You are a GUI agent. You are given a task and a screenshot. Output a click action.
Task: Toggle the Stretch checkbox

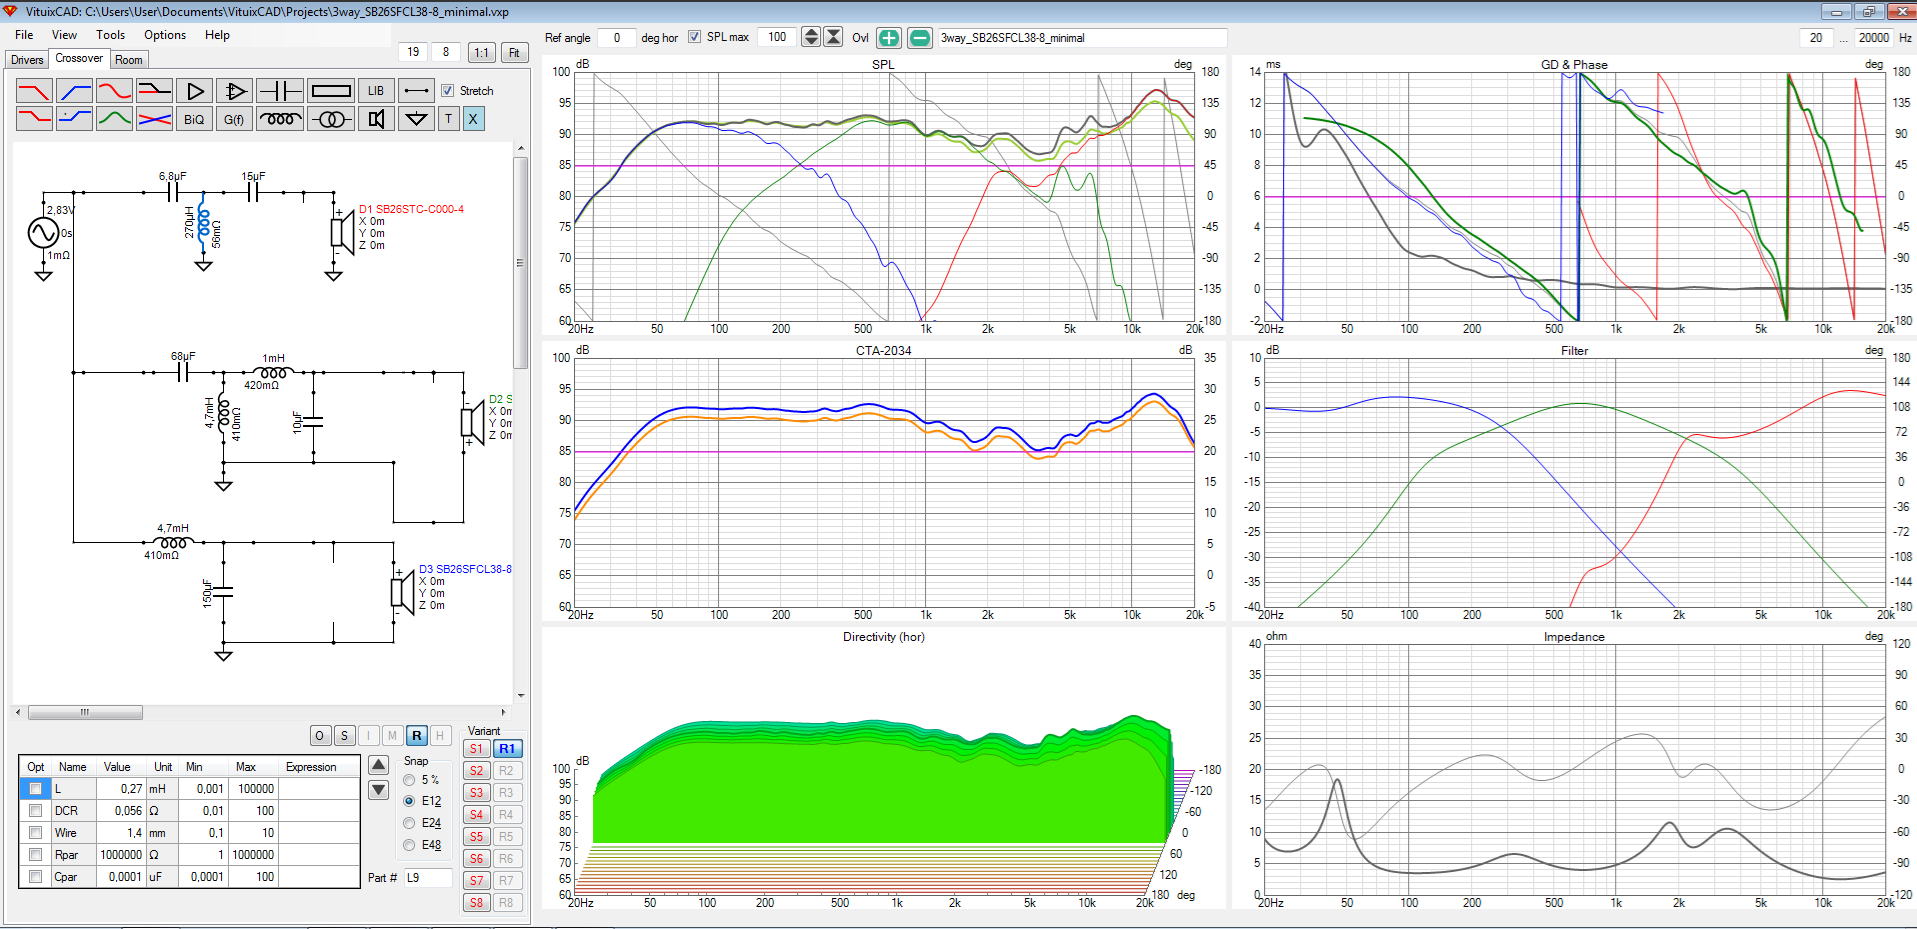[x=448, y=91]
